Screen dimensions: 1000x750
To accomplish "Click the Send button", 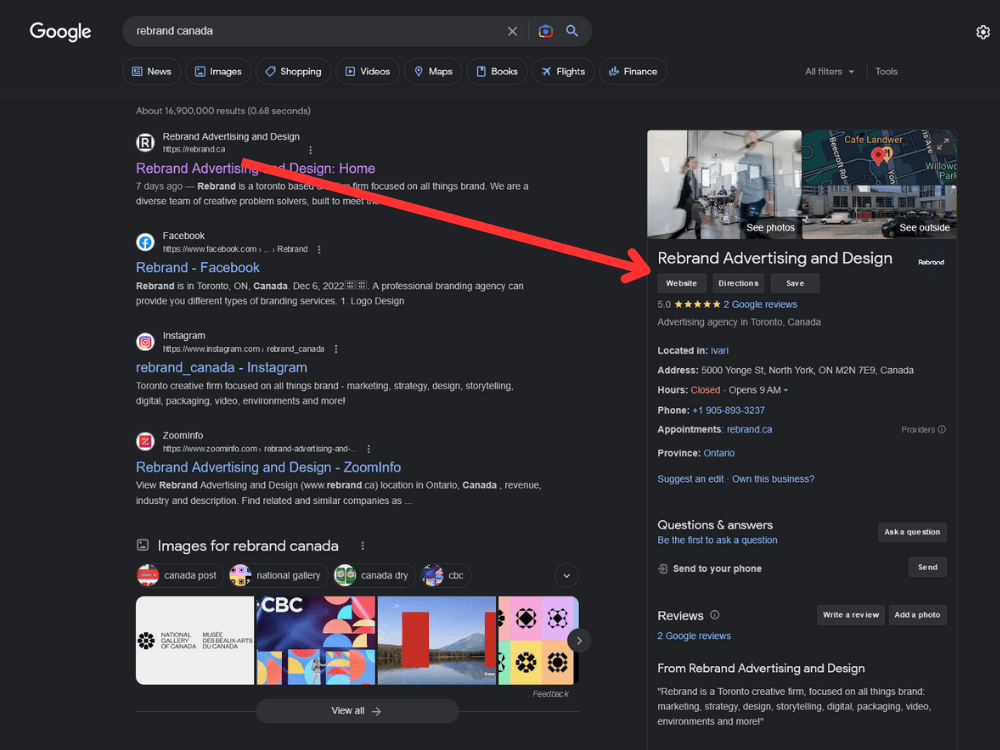I will [x=927, y=567].
